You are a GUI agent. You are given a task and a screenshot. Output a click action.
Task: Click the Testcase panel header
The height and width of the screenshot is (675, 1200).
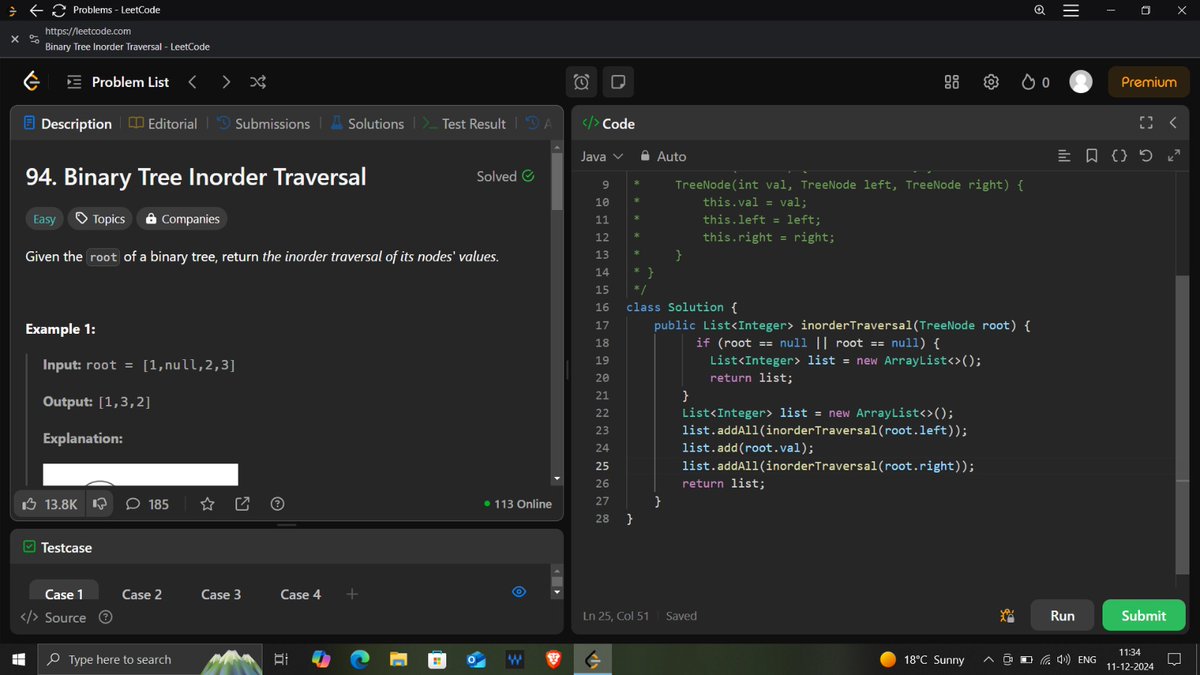[x=57, y=548]
